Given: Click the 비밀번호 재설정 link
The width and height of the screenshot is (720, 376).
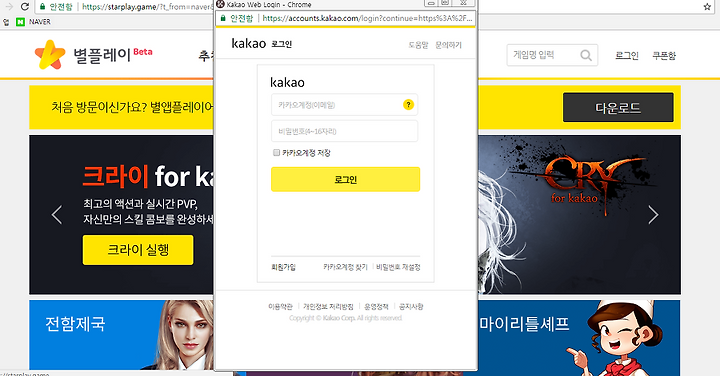Looking at the screenshot, I should tap(398, 267).
